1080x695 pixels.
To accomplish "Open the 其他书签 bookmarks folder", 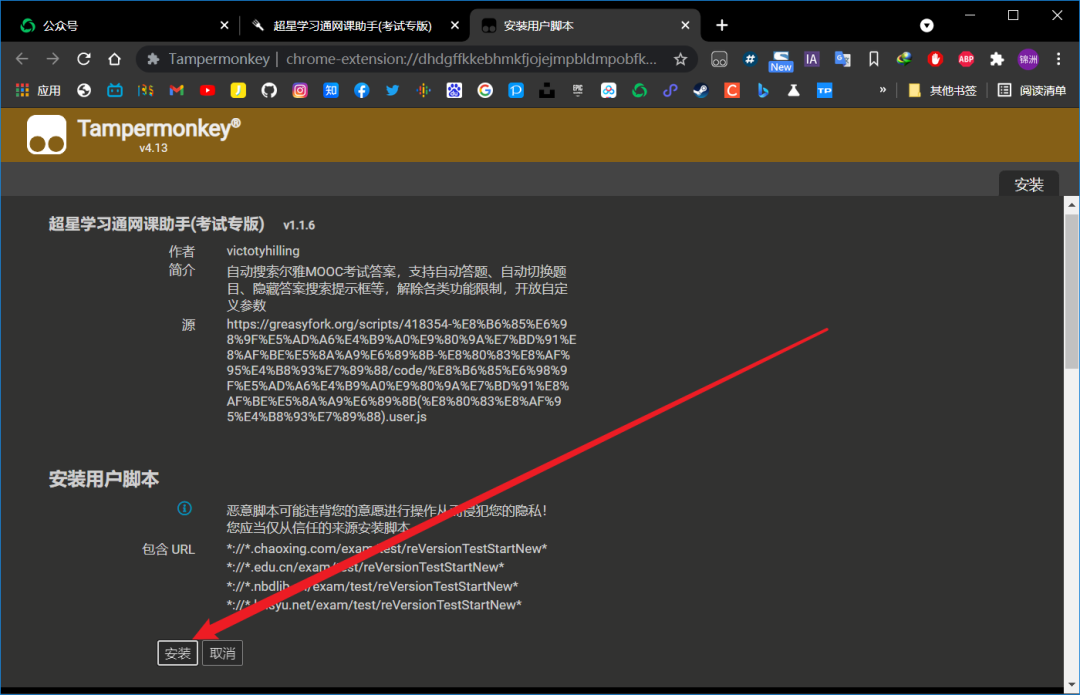I will (x=942, y=90).
